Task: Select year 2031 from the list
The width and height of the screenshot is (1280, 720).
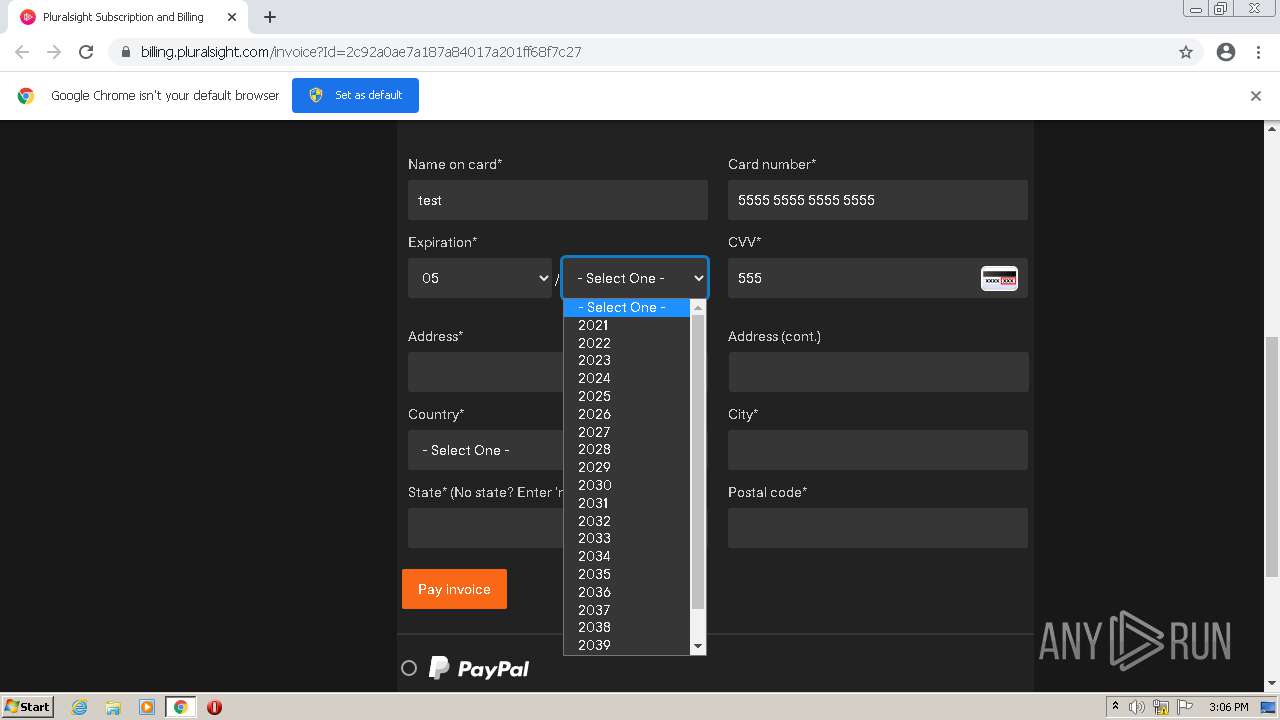Action: pyautogui.click(x=627, y=503)
